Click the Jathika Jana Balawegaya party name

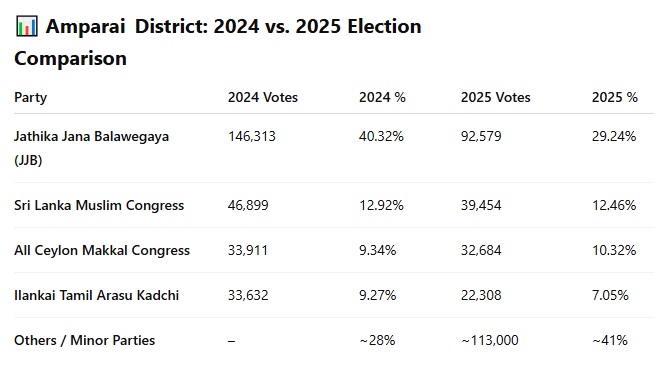pos(91,148)
